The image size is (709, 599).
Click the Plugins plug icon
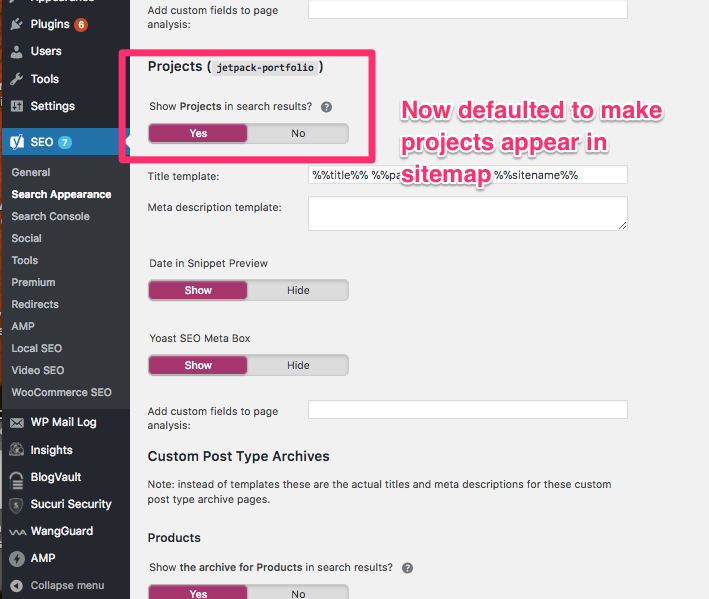click(17, 24)
